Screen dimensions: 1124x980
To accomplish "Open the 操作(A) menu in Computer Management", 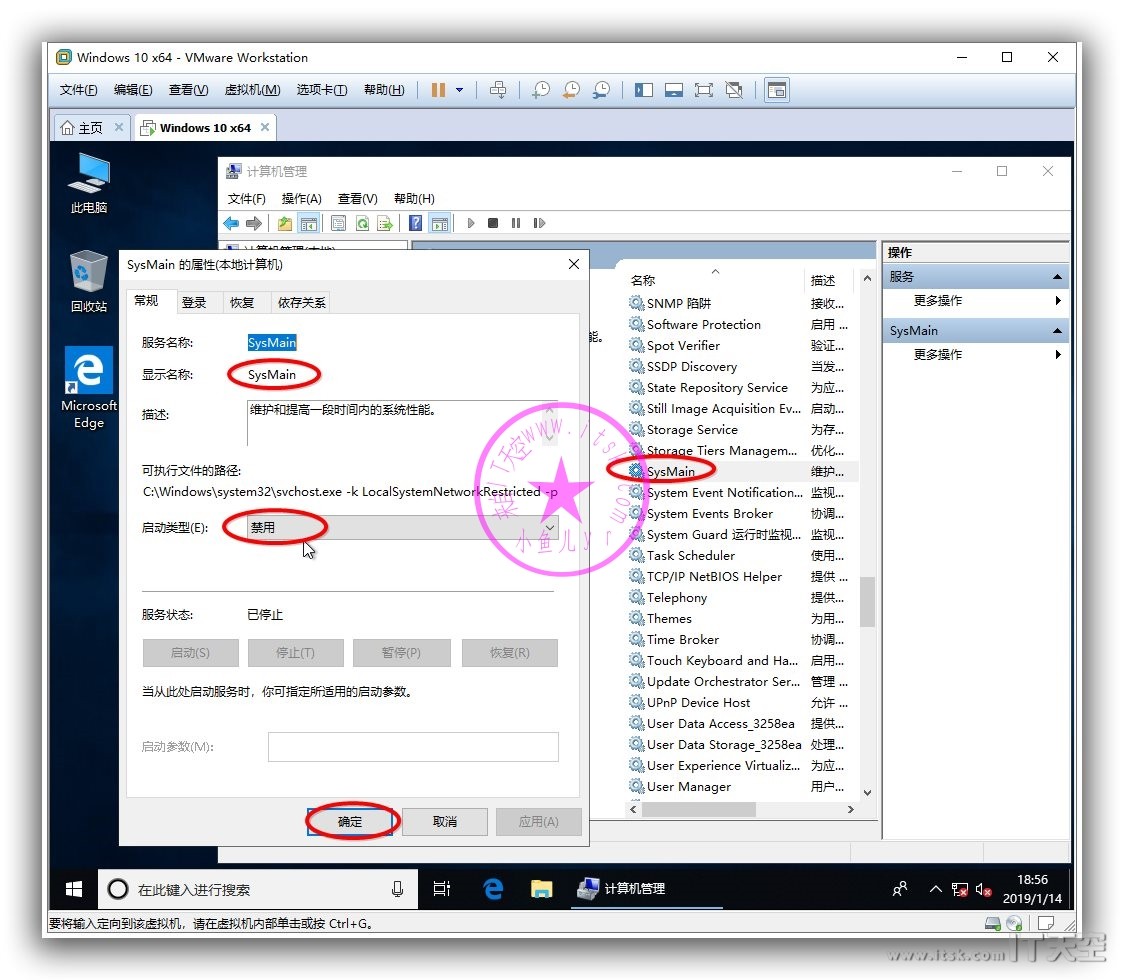I will tap(301, 199).
